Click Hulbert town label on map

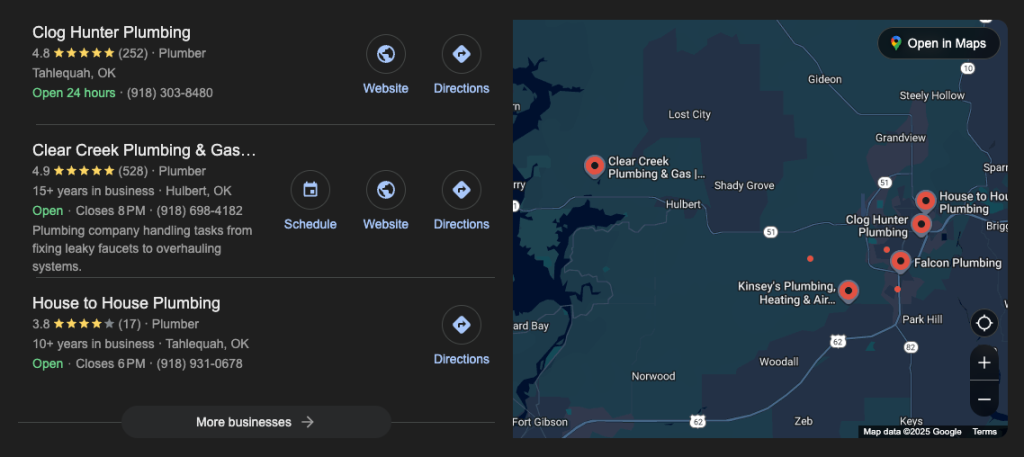tap(683, 204)
